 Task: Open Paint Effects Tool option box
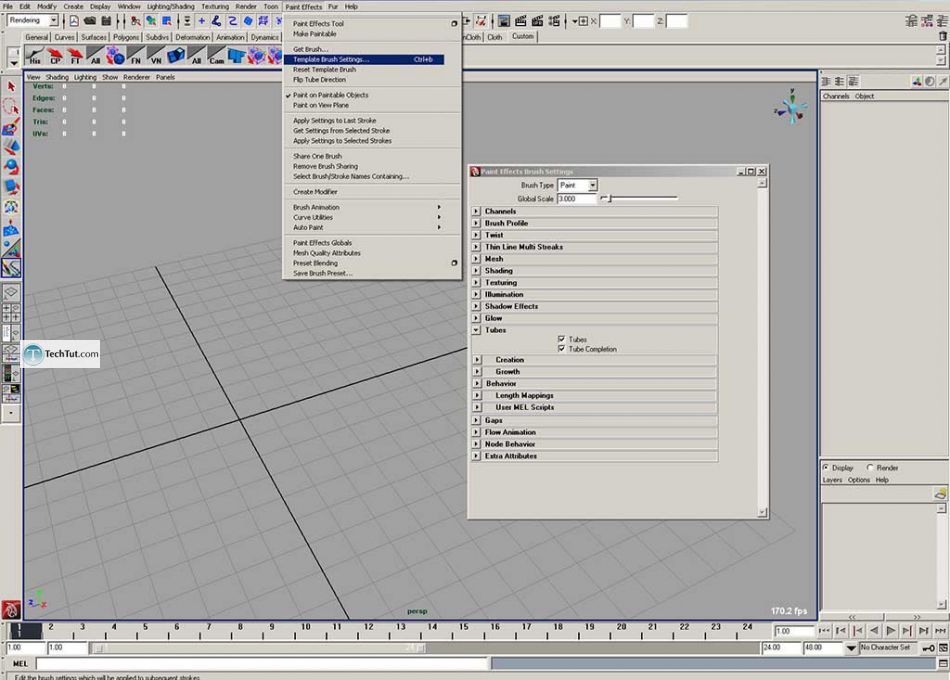454,24
